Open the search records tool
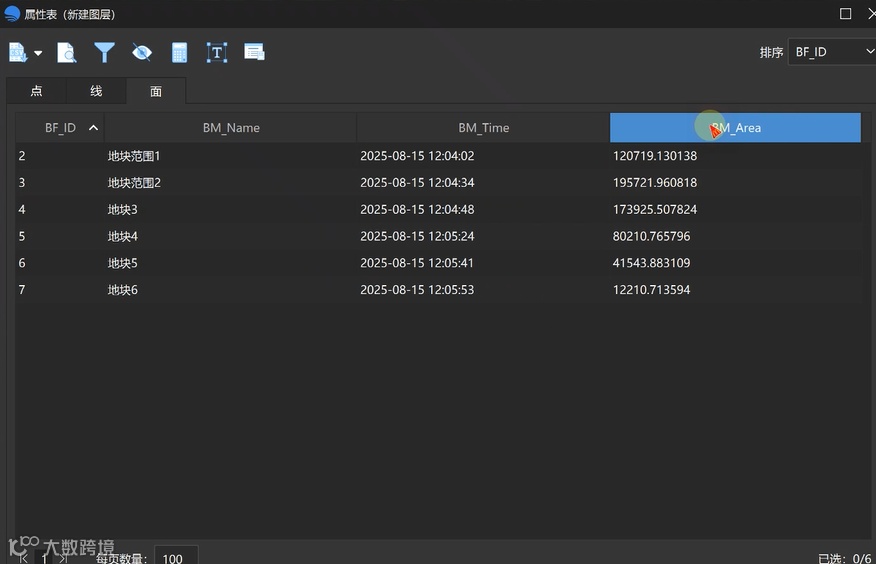The width and height of the screenshot is (876, 564). click(x=66, y=53)
